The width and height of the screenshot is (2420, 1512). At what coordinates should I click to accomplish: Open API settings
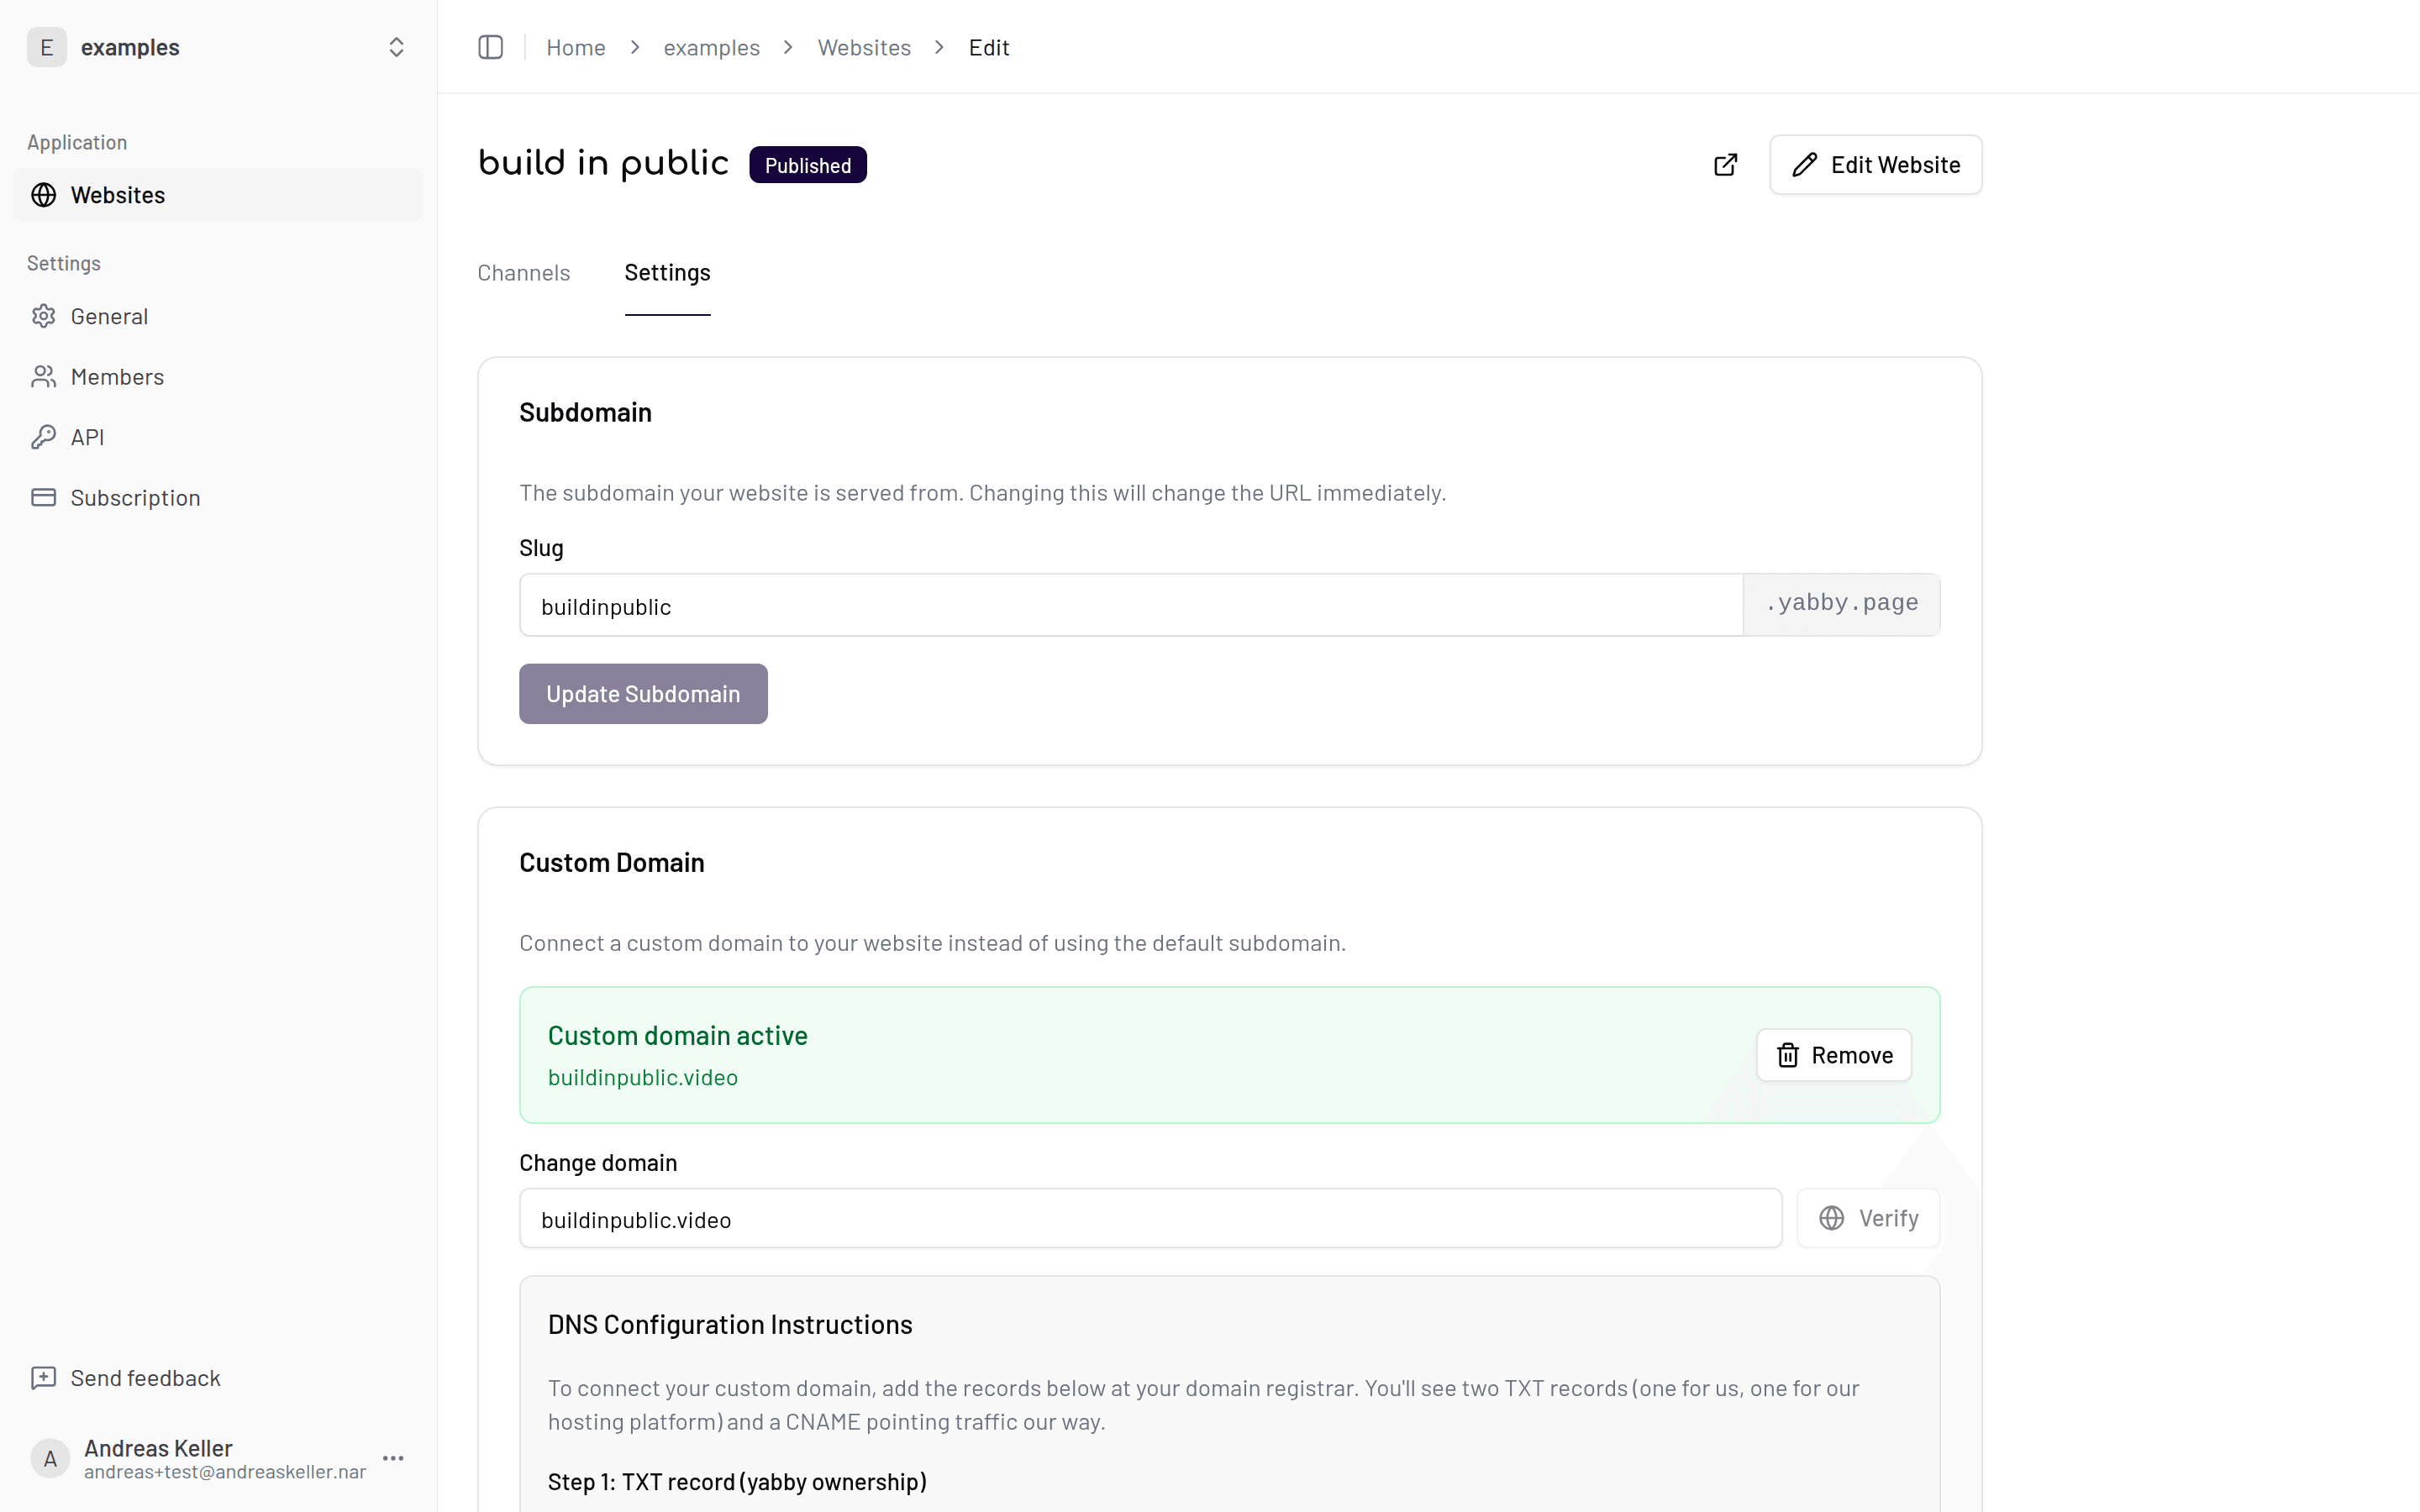pyautogui.click(x=218, y=437)
